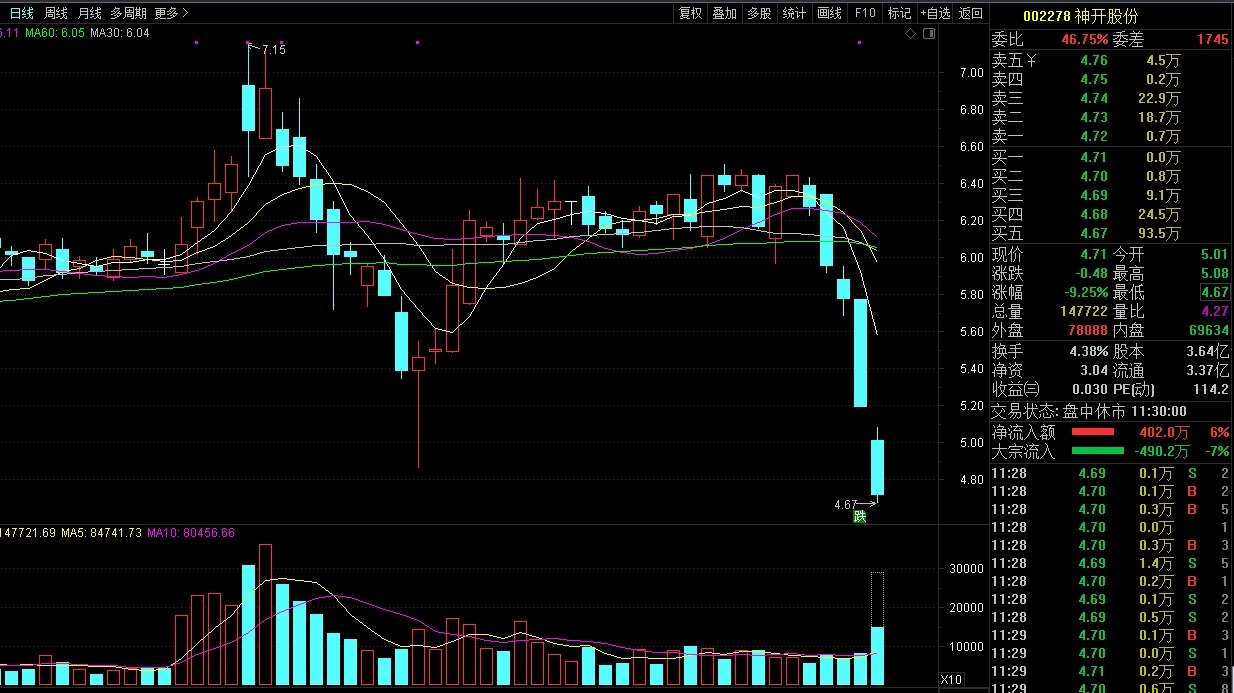
Task: Click the 返回 back button
Action: click(x=970, y=13)
